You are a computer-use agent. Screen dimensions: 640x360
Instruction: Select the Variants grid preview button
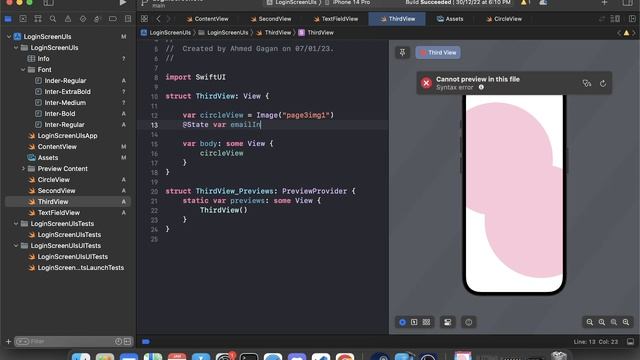427,322
